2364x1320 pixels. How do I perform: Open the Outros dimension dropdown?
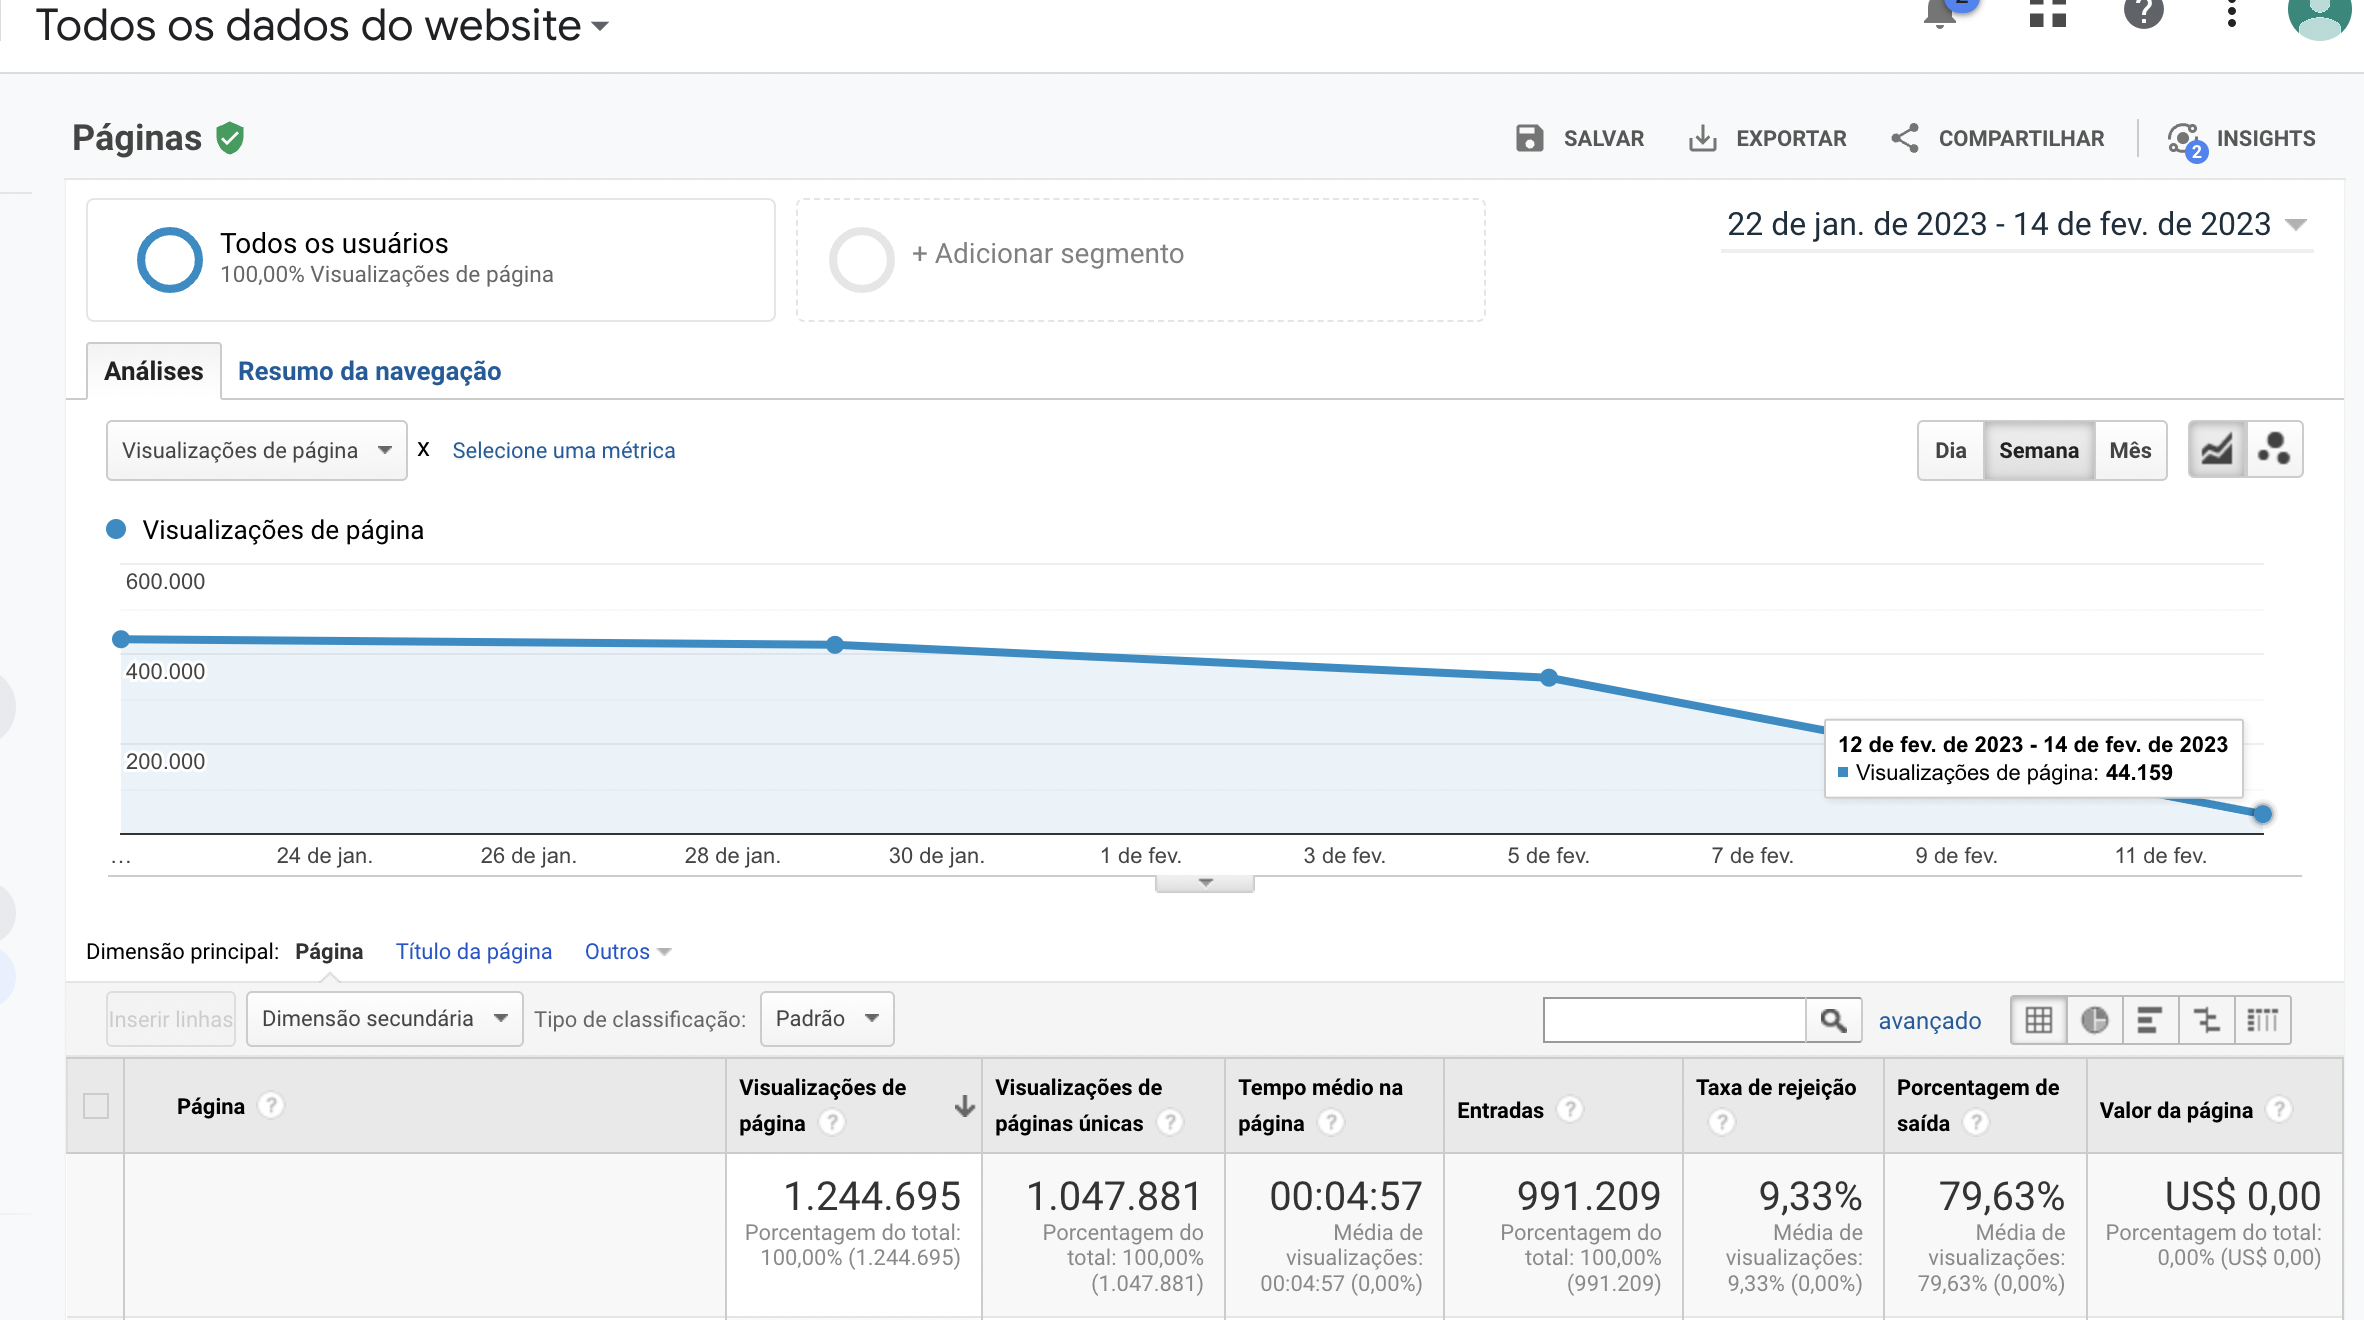pos(627,951)
